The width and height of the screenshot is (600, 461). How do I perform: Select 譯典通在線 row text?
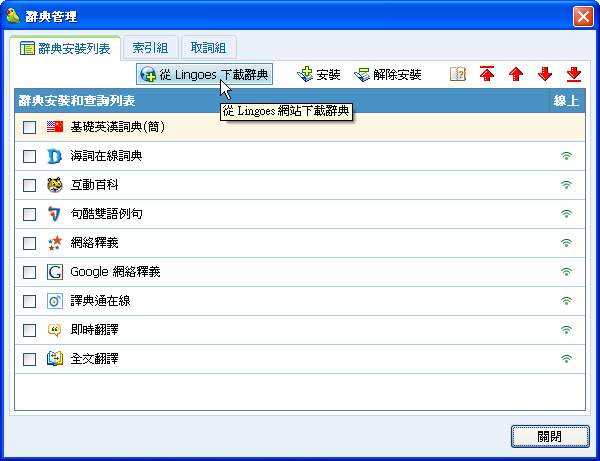coord(100,301)
